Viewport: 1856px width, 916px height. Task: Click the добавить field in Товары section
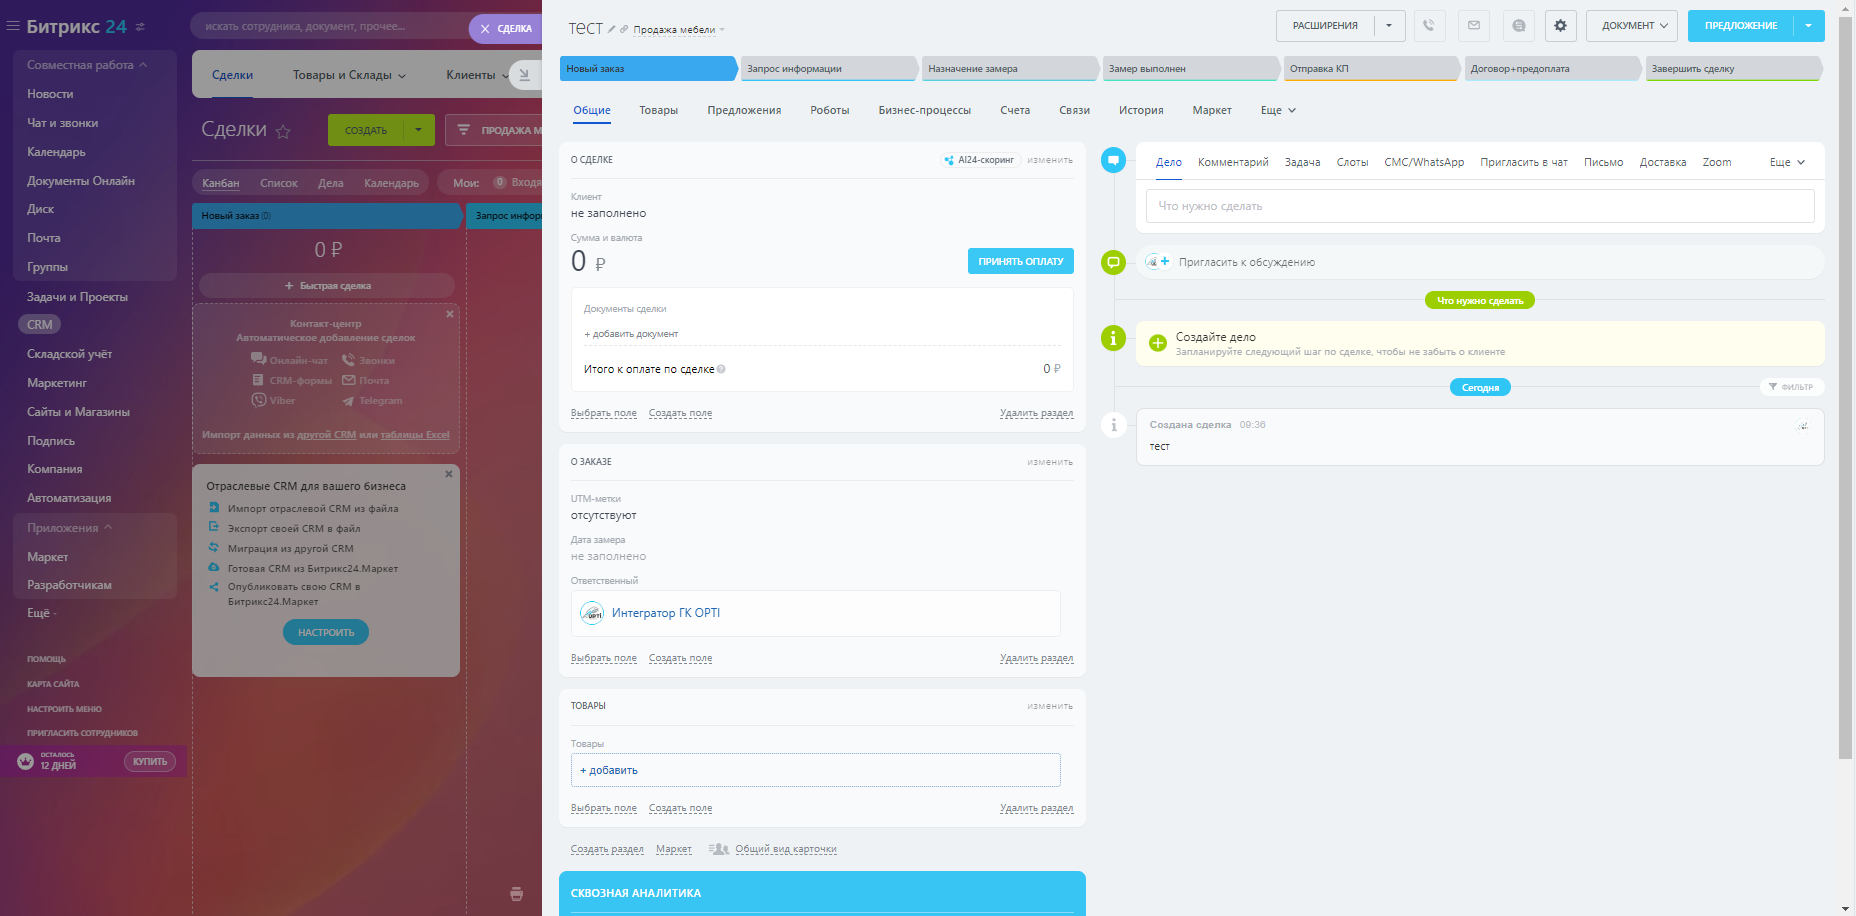pyautogui.click(x=816, y=770)
